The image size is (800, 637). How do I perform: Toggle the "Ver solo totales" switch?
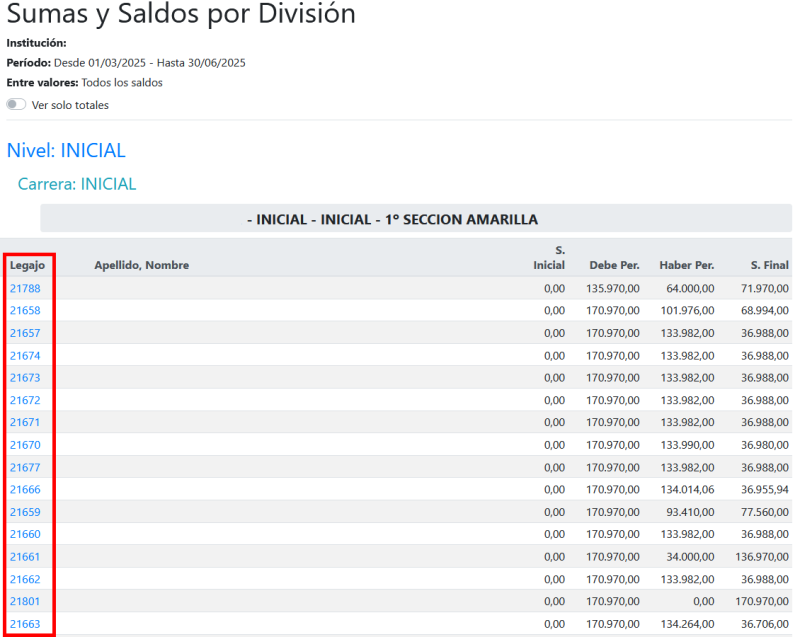click(16, 105)
